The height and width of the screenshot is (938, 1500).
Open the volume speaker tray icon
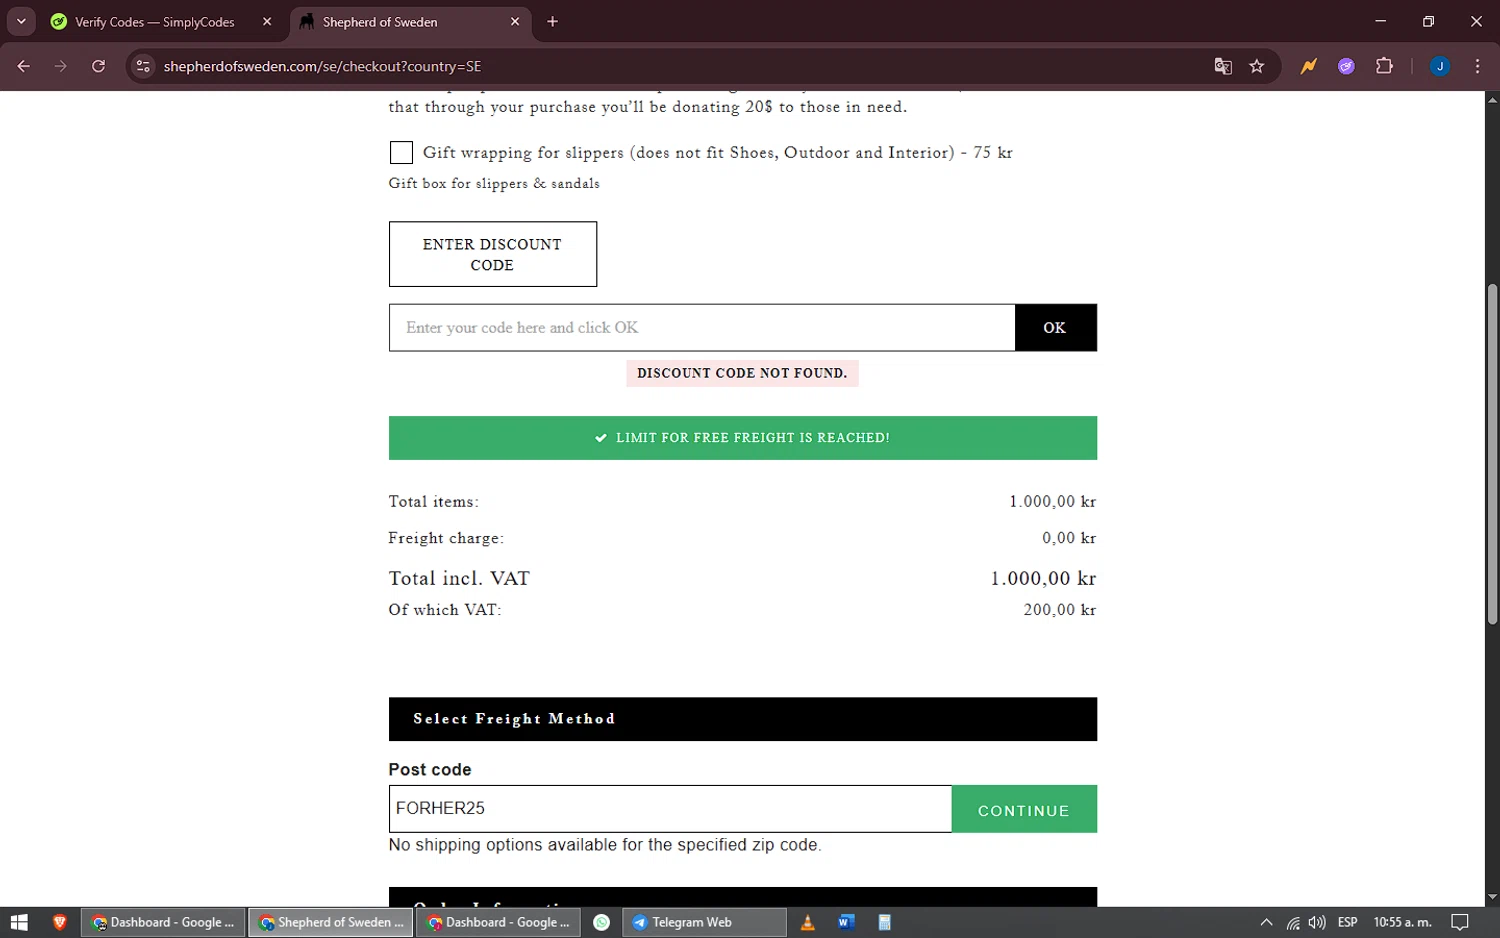[1317, 922]
